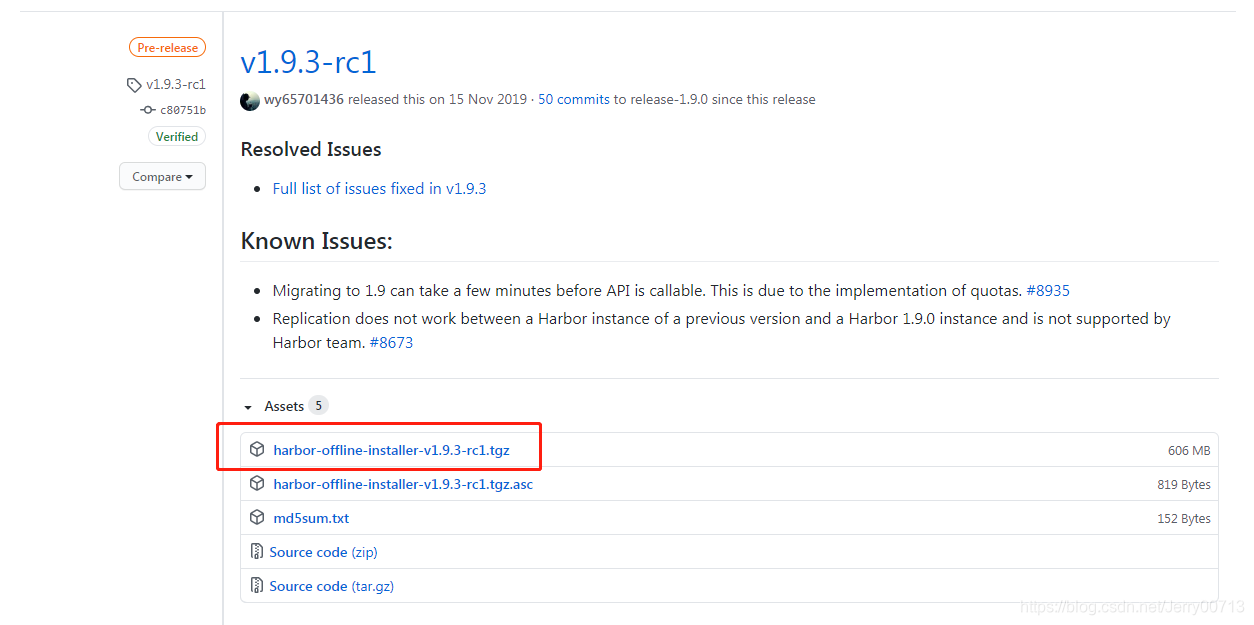This screenshot has width=1254, height=625.
Task: Click package icon beside md5sum.txt
Action: (x=257, y=518)
